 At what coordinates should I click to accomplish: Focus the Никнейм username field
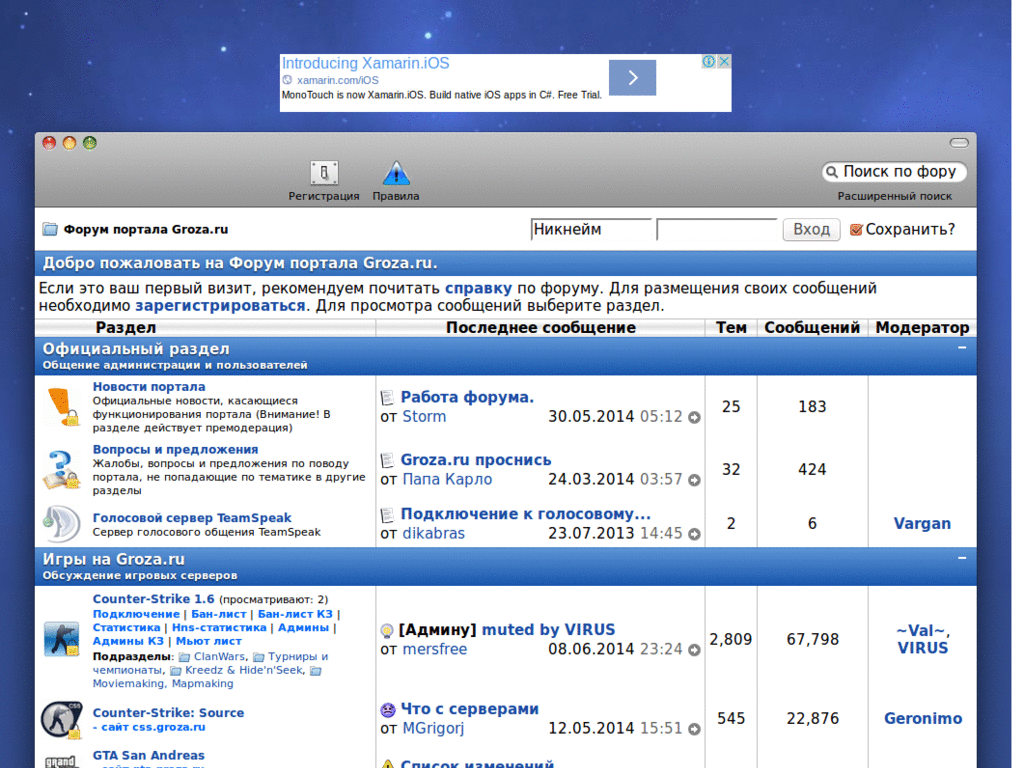591,229
